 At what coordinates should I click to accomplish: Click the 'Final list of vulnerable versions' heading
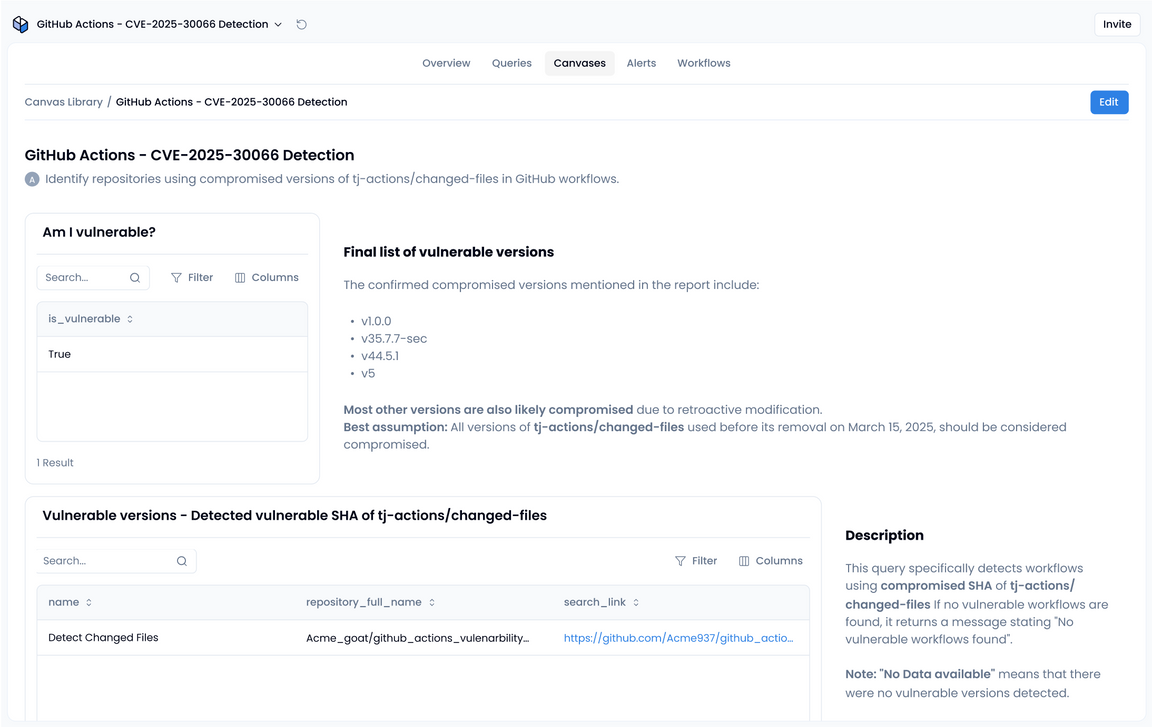click(449, 252)
